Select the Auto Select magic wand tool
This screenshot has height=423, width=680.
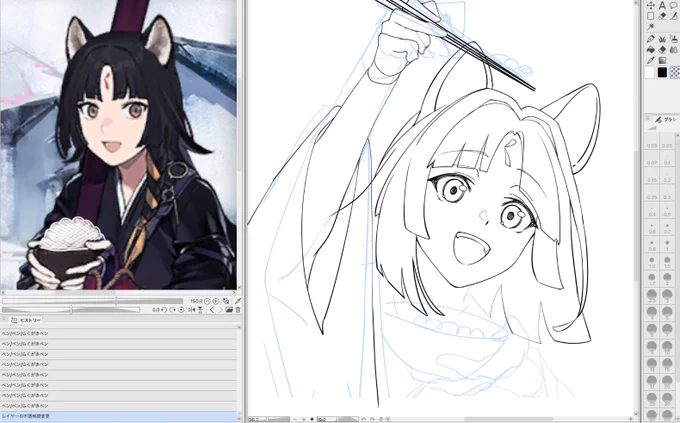pos(651,27)
